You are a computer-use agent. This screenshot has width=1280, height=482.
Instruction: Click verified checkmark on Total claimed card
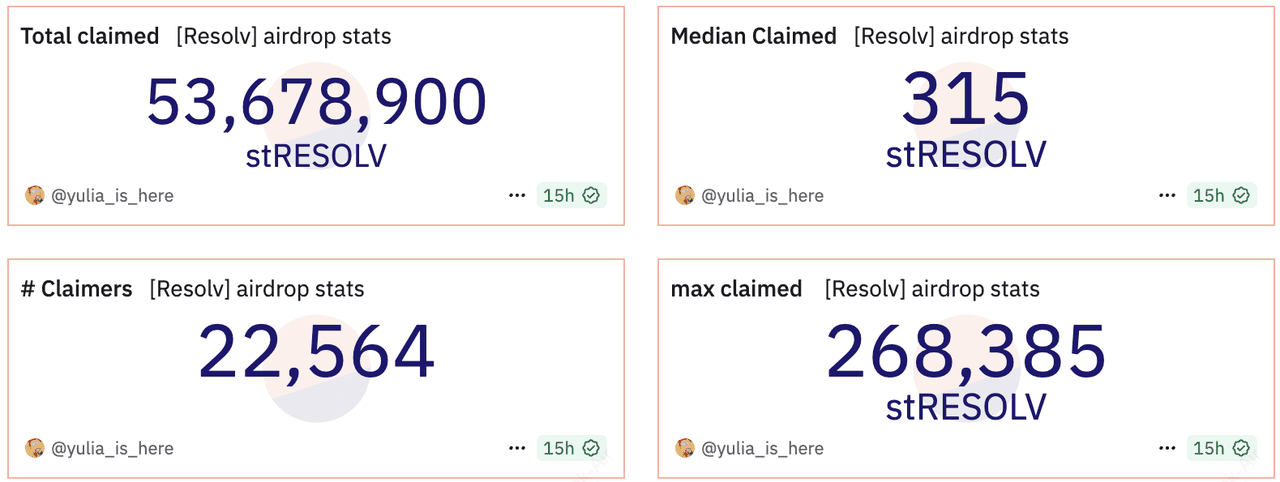tap(591, 195)
